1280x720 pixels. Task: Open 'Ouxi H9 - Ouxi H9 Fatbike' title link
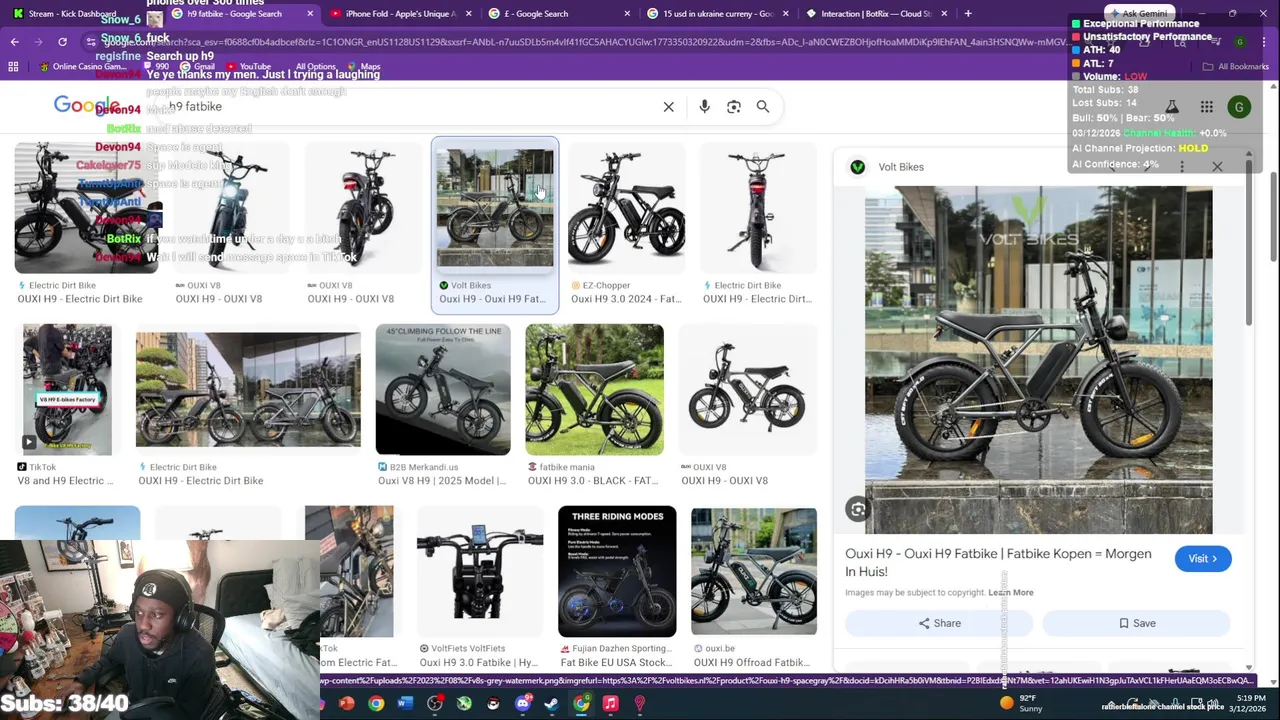[998, 562]
